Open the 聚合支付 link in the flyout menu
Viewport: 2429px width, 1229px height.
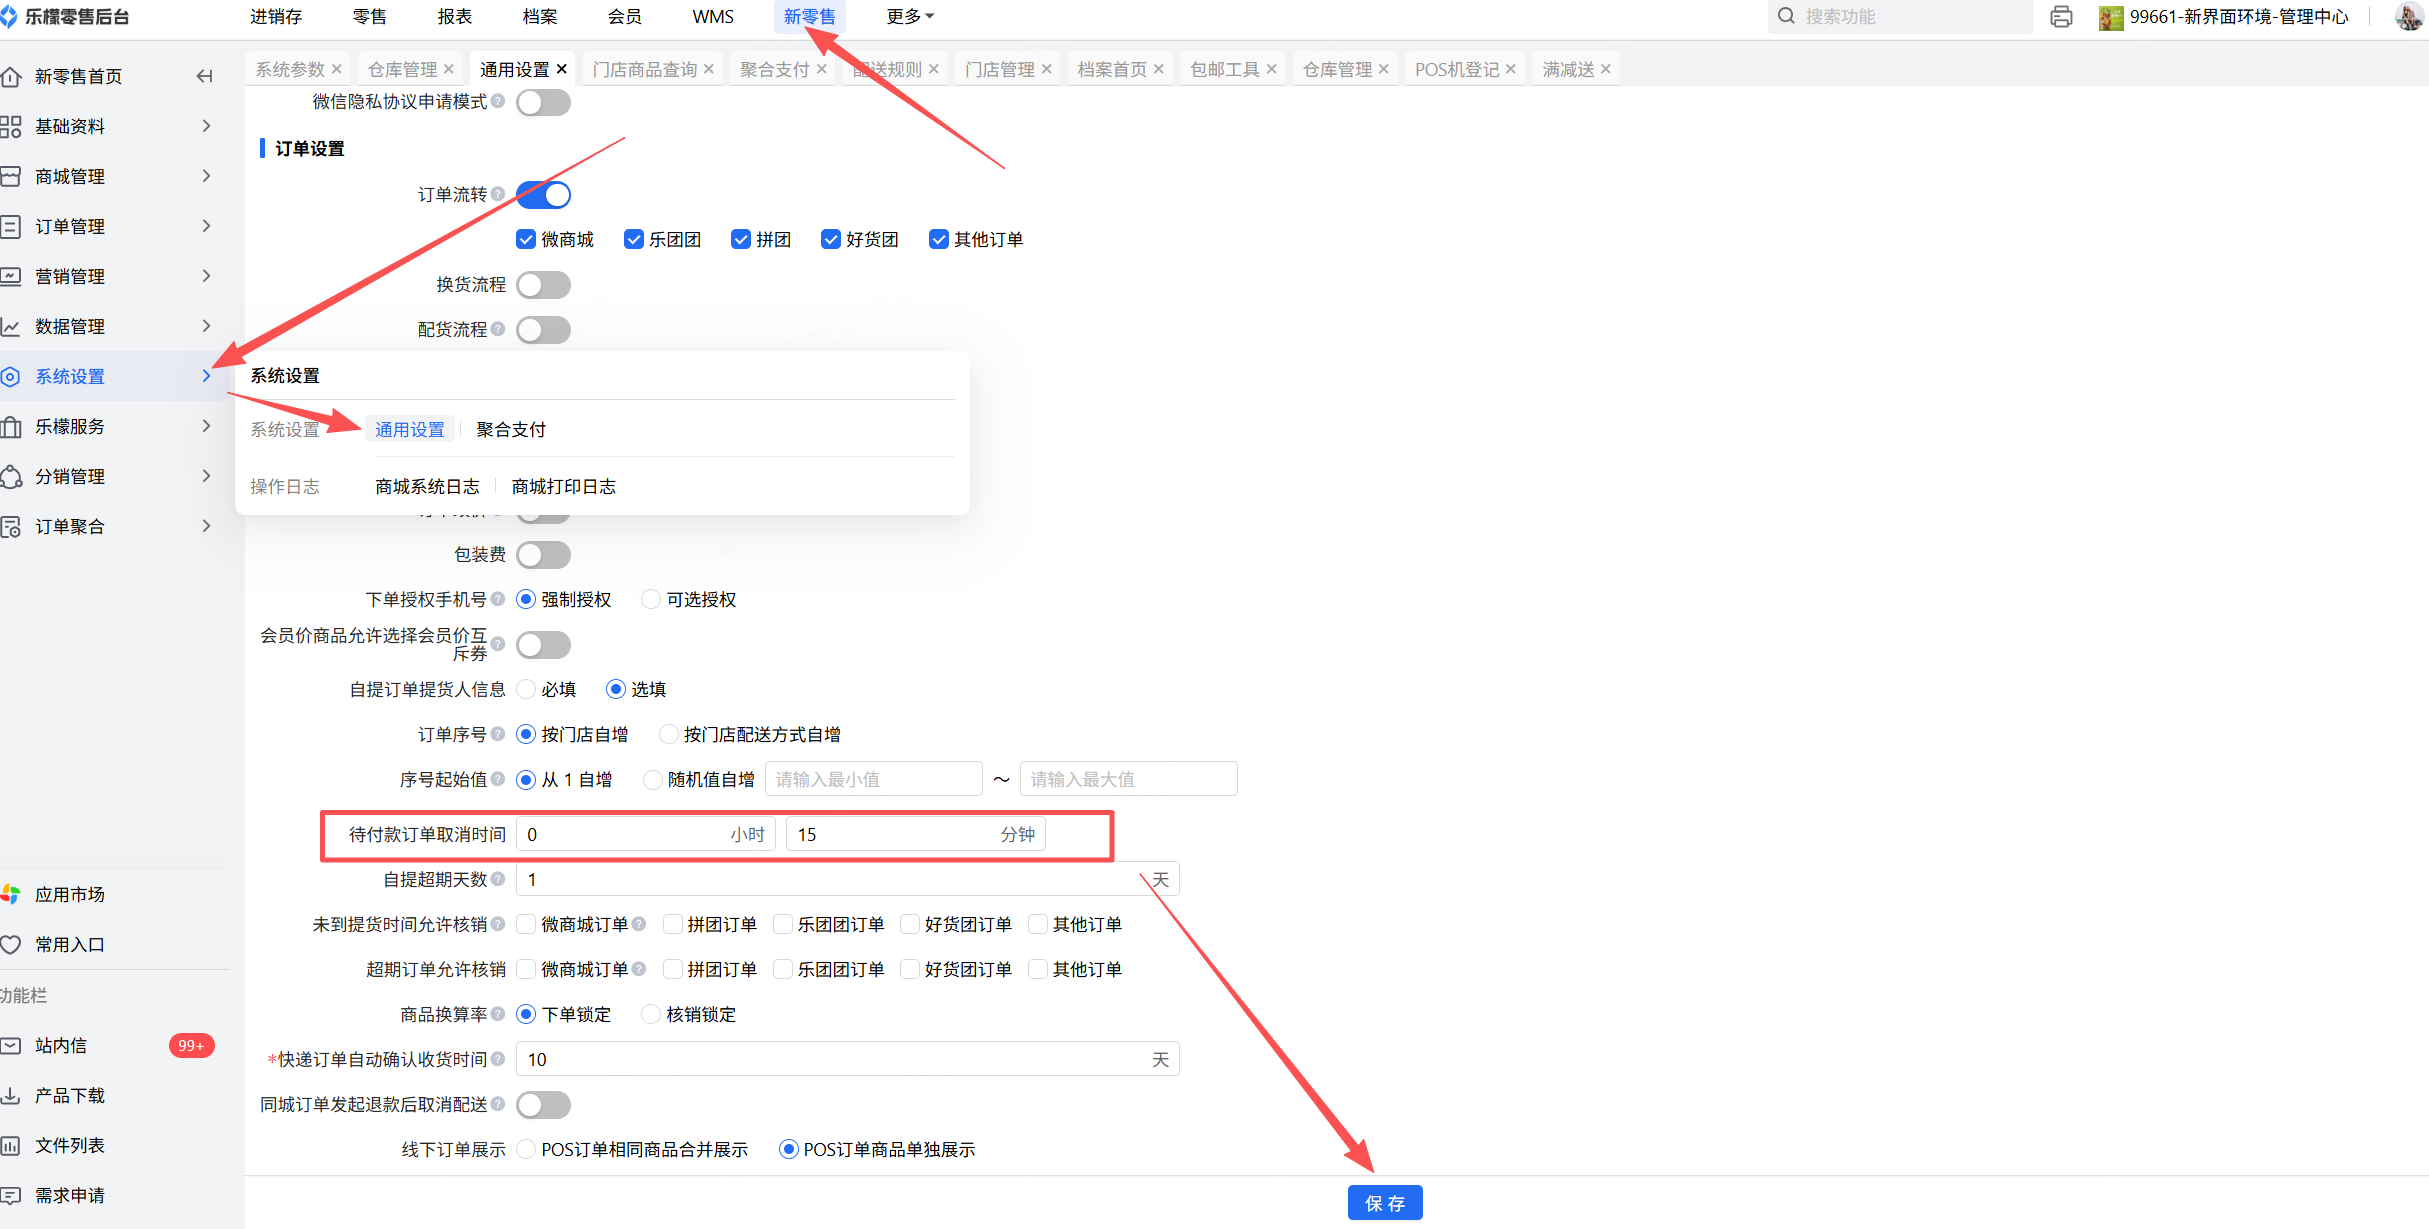[x=511, y=430]
